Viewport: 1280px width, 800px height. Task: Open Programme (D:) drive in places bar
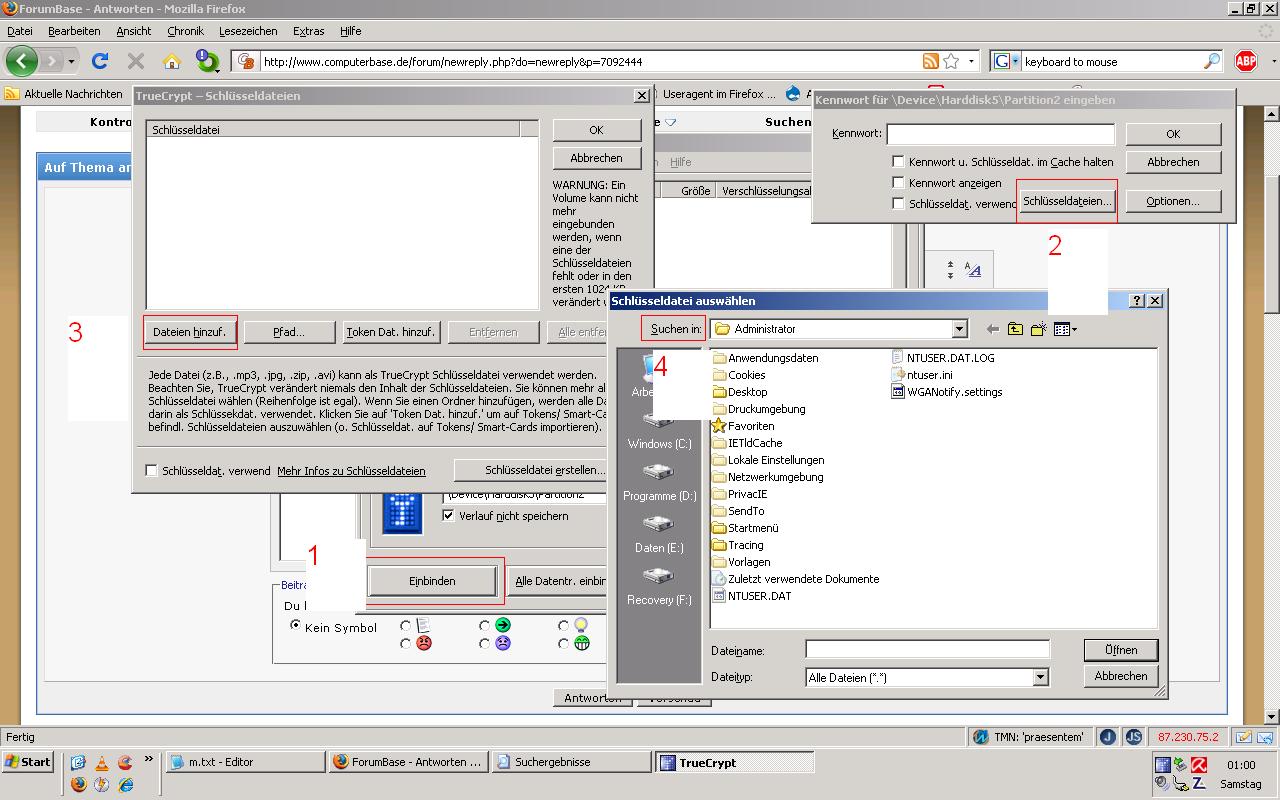point(659,483)
